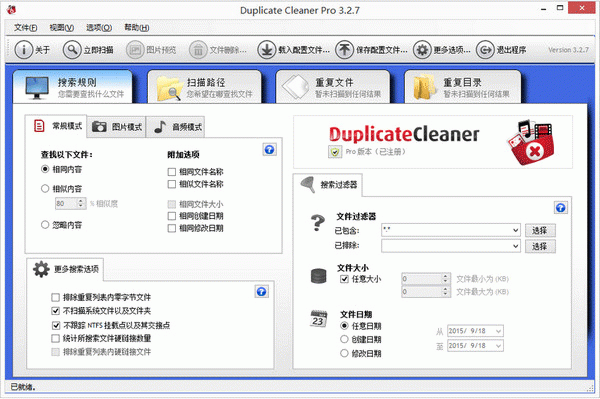
Task: Open the 选项 menu
Action: (x=99, y=28)
